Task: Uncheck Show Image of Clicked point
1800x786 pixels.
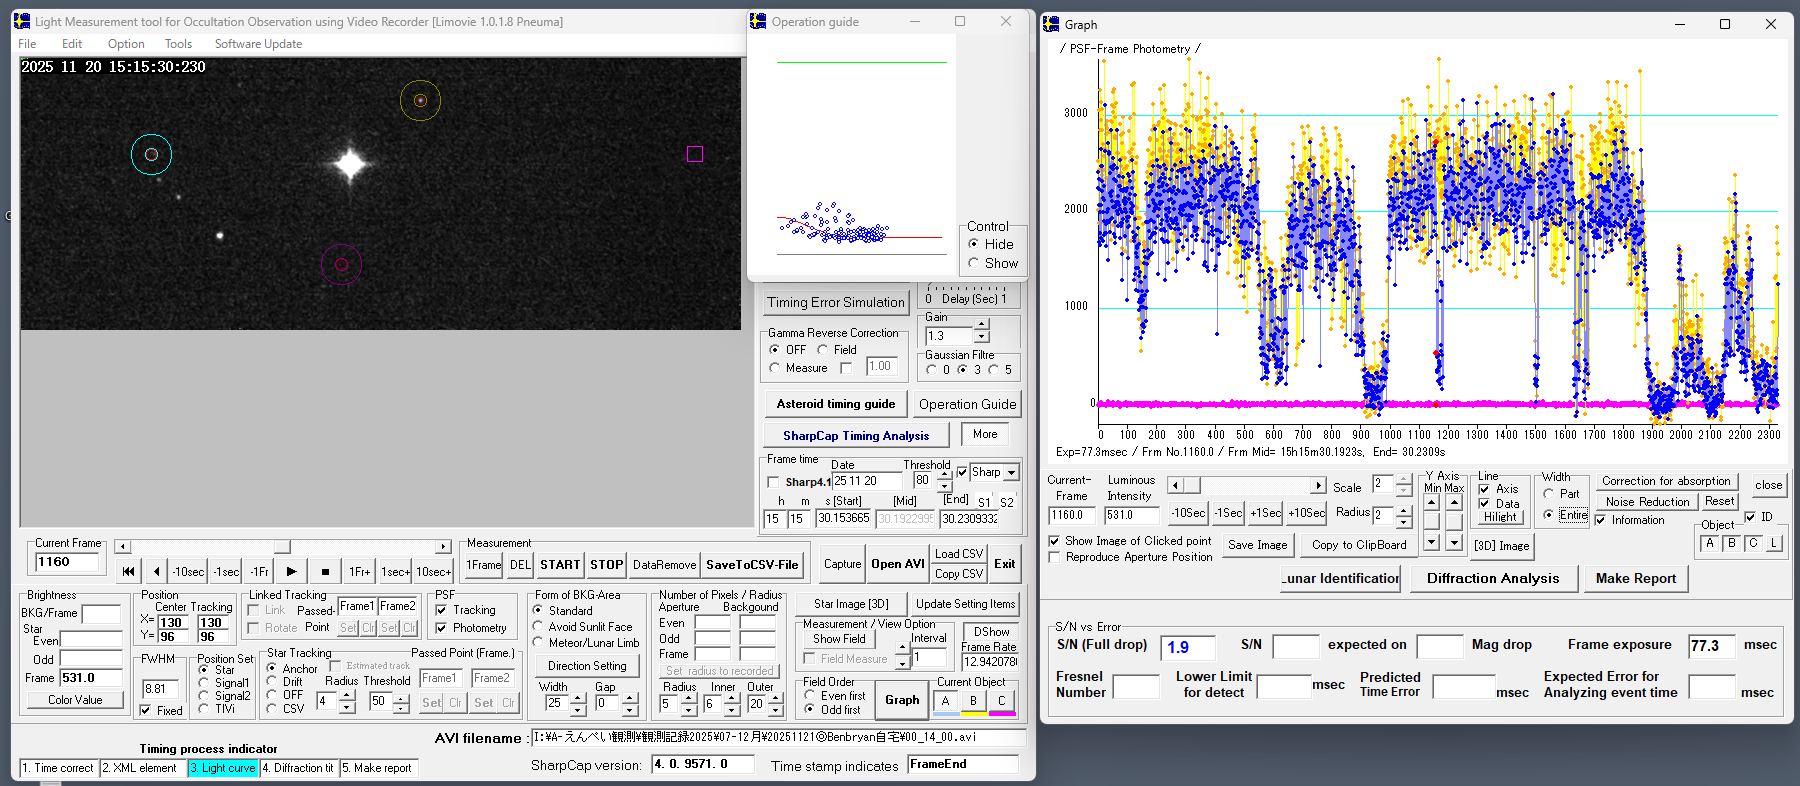Action: (1054, 541)
